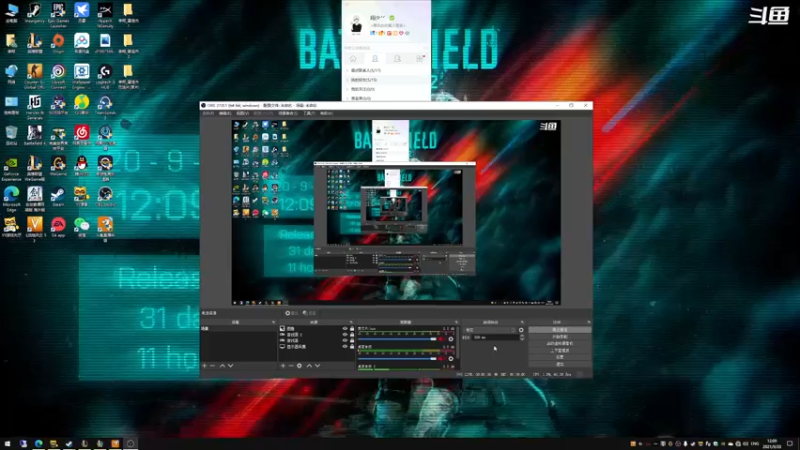Select the OBS Studio desktop shortcut
800x450 pixels.
pyautogui.click(x=105, y=196)
